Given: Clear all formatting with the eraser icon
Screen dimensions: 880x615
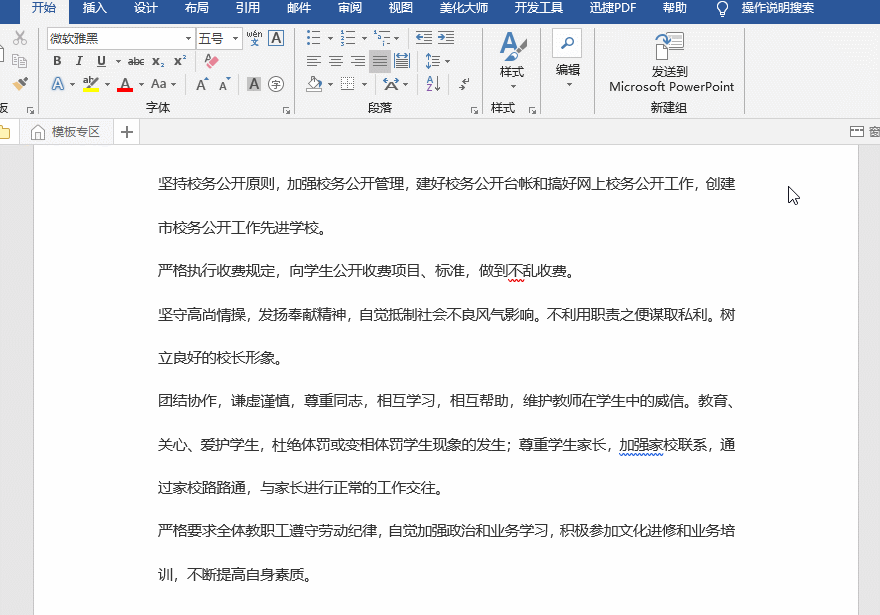Looking at the screenshot, I should pyautogui.click(x=210, y=60).
